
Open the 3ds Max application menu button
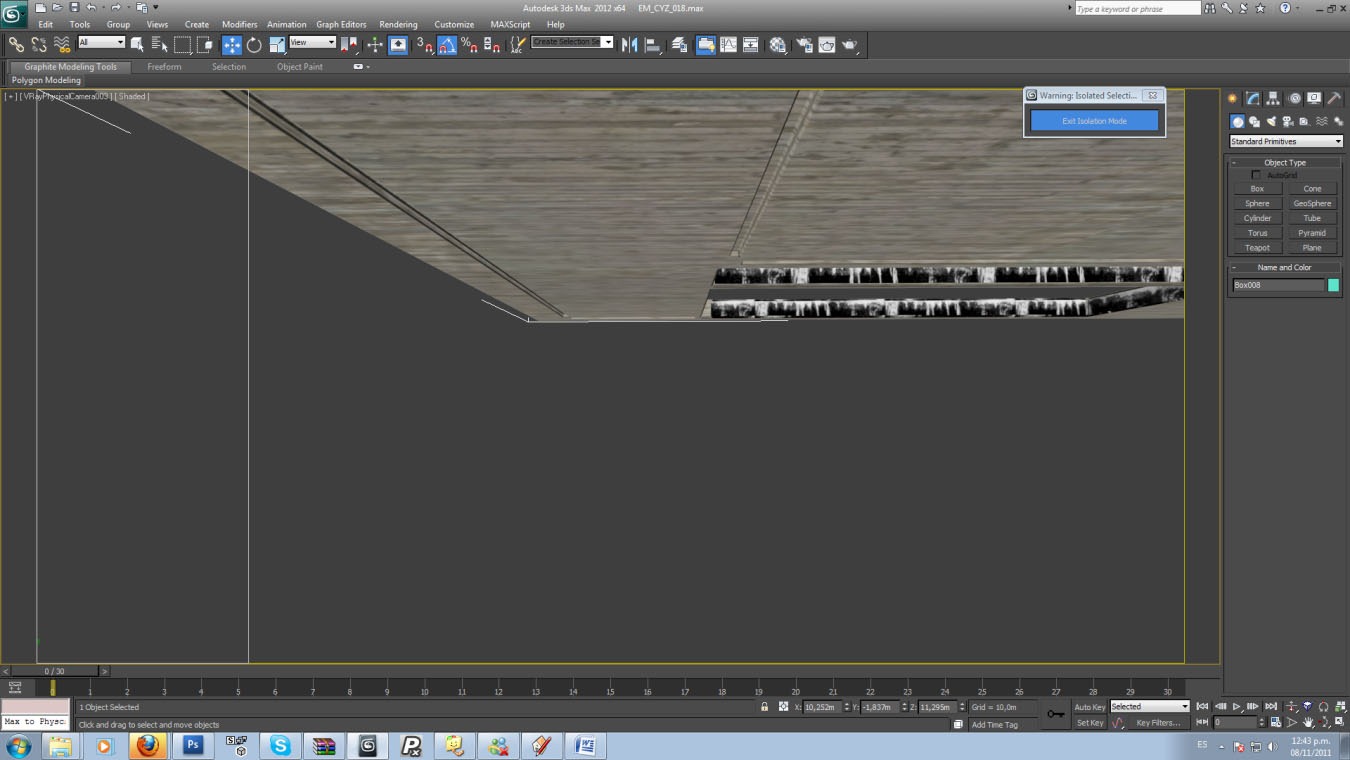click(14, 14)
